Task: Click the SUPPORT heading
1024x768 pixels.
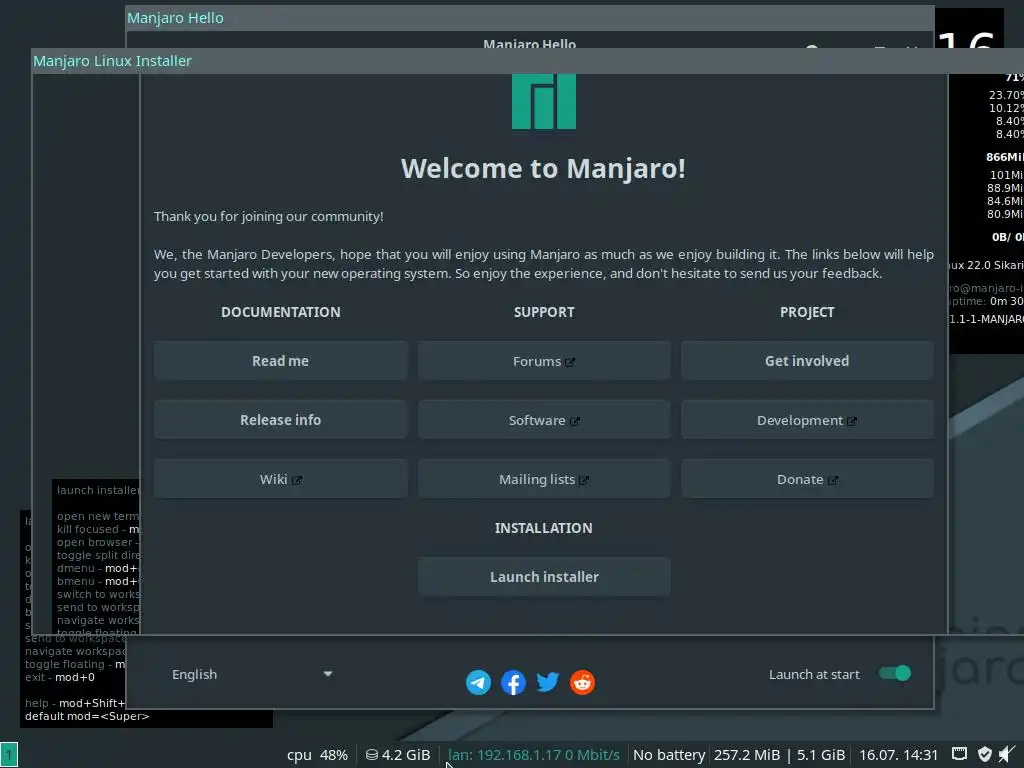Action: (x=544, y=312)
